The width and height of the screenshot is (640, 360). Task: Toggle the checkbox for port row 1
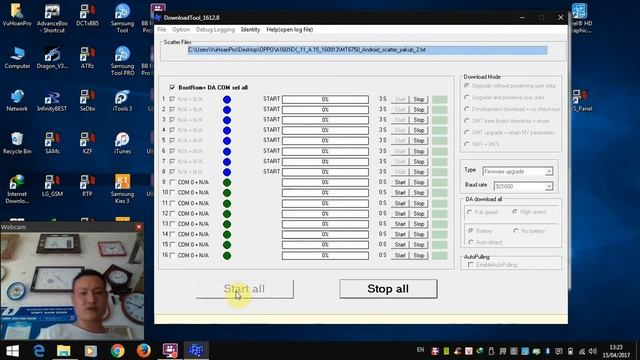[x=172, y=99]
